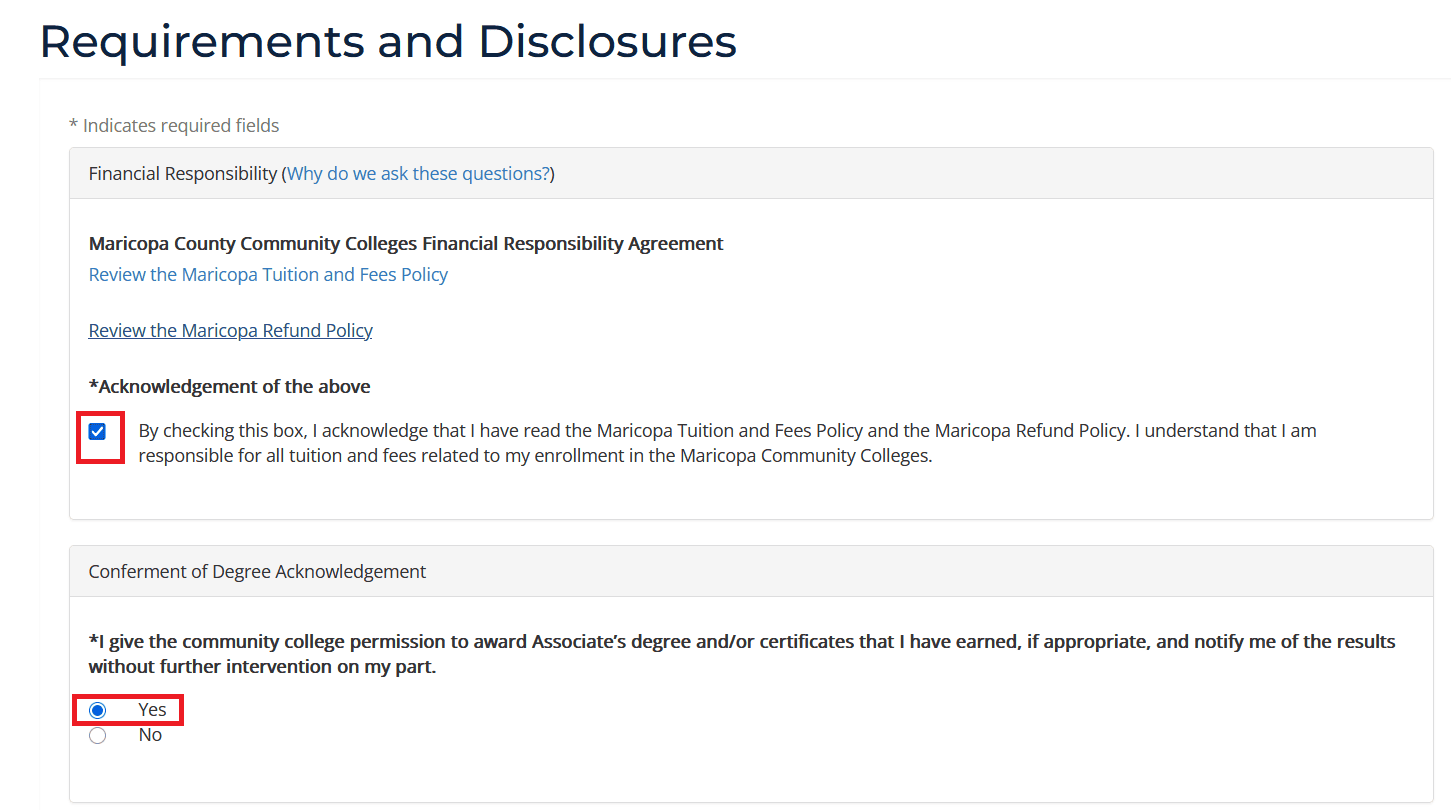Image resolution: width=1451 pixels, height=810 pixels.
Task: Select the Yes radio button
Action: coord(97,710)
